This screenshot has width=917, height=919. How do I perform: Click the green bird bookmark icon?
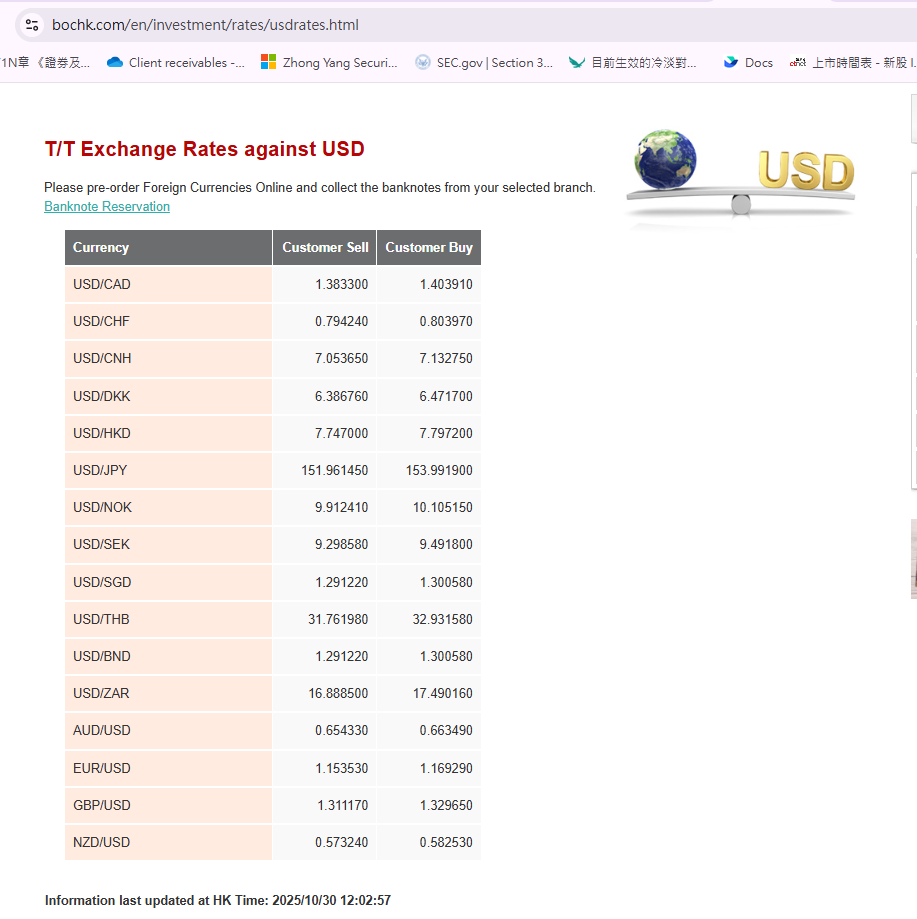pos(576,62)
